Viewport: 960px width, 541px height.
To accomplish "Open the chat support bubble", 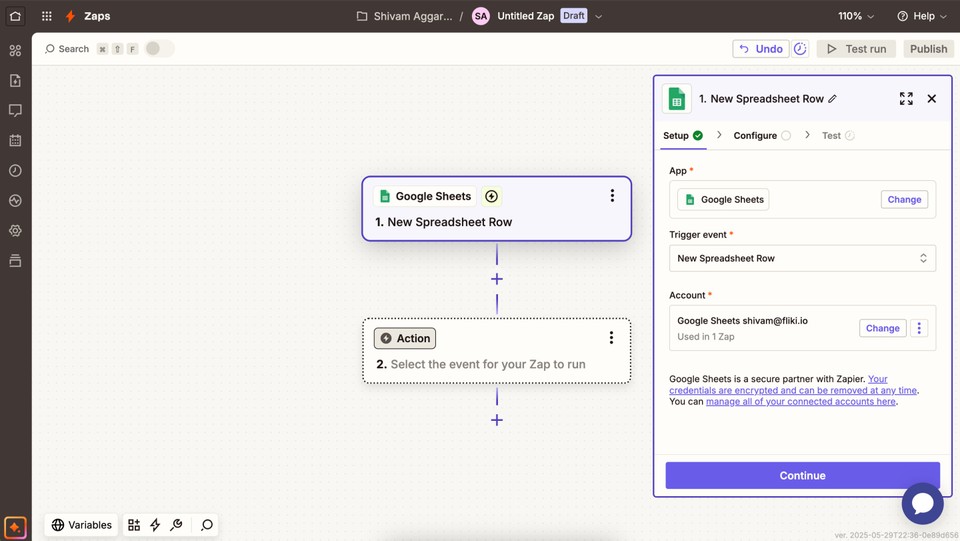I will (x=922, y=504).
